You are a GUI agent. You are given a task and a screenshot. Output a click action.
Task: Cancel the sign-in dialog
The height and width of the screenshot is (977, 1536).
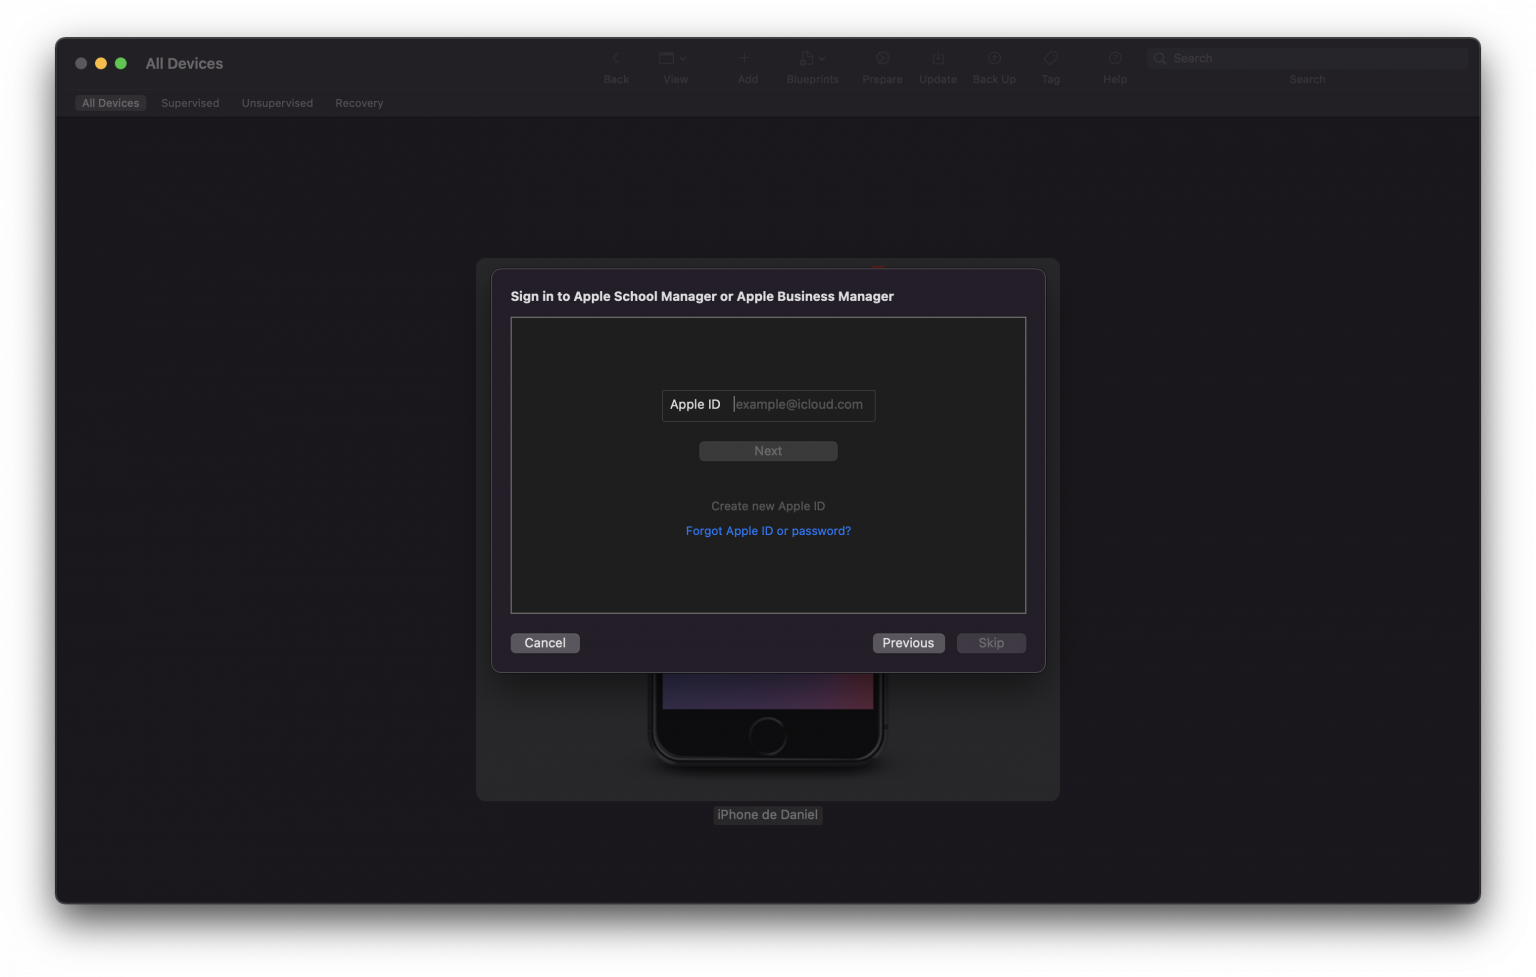coord(545,642)
